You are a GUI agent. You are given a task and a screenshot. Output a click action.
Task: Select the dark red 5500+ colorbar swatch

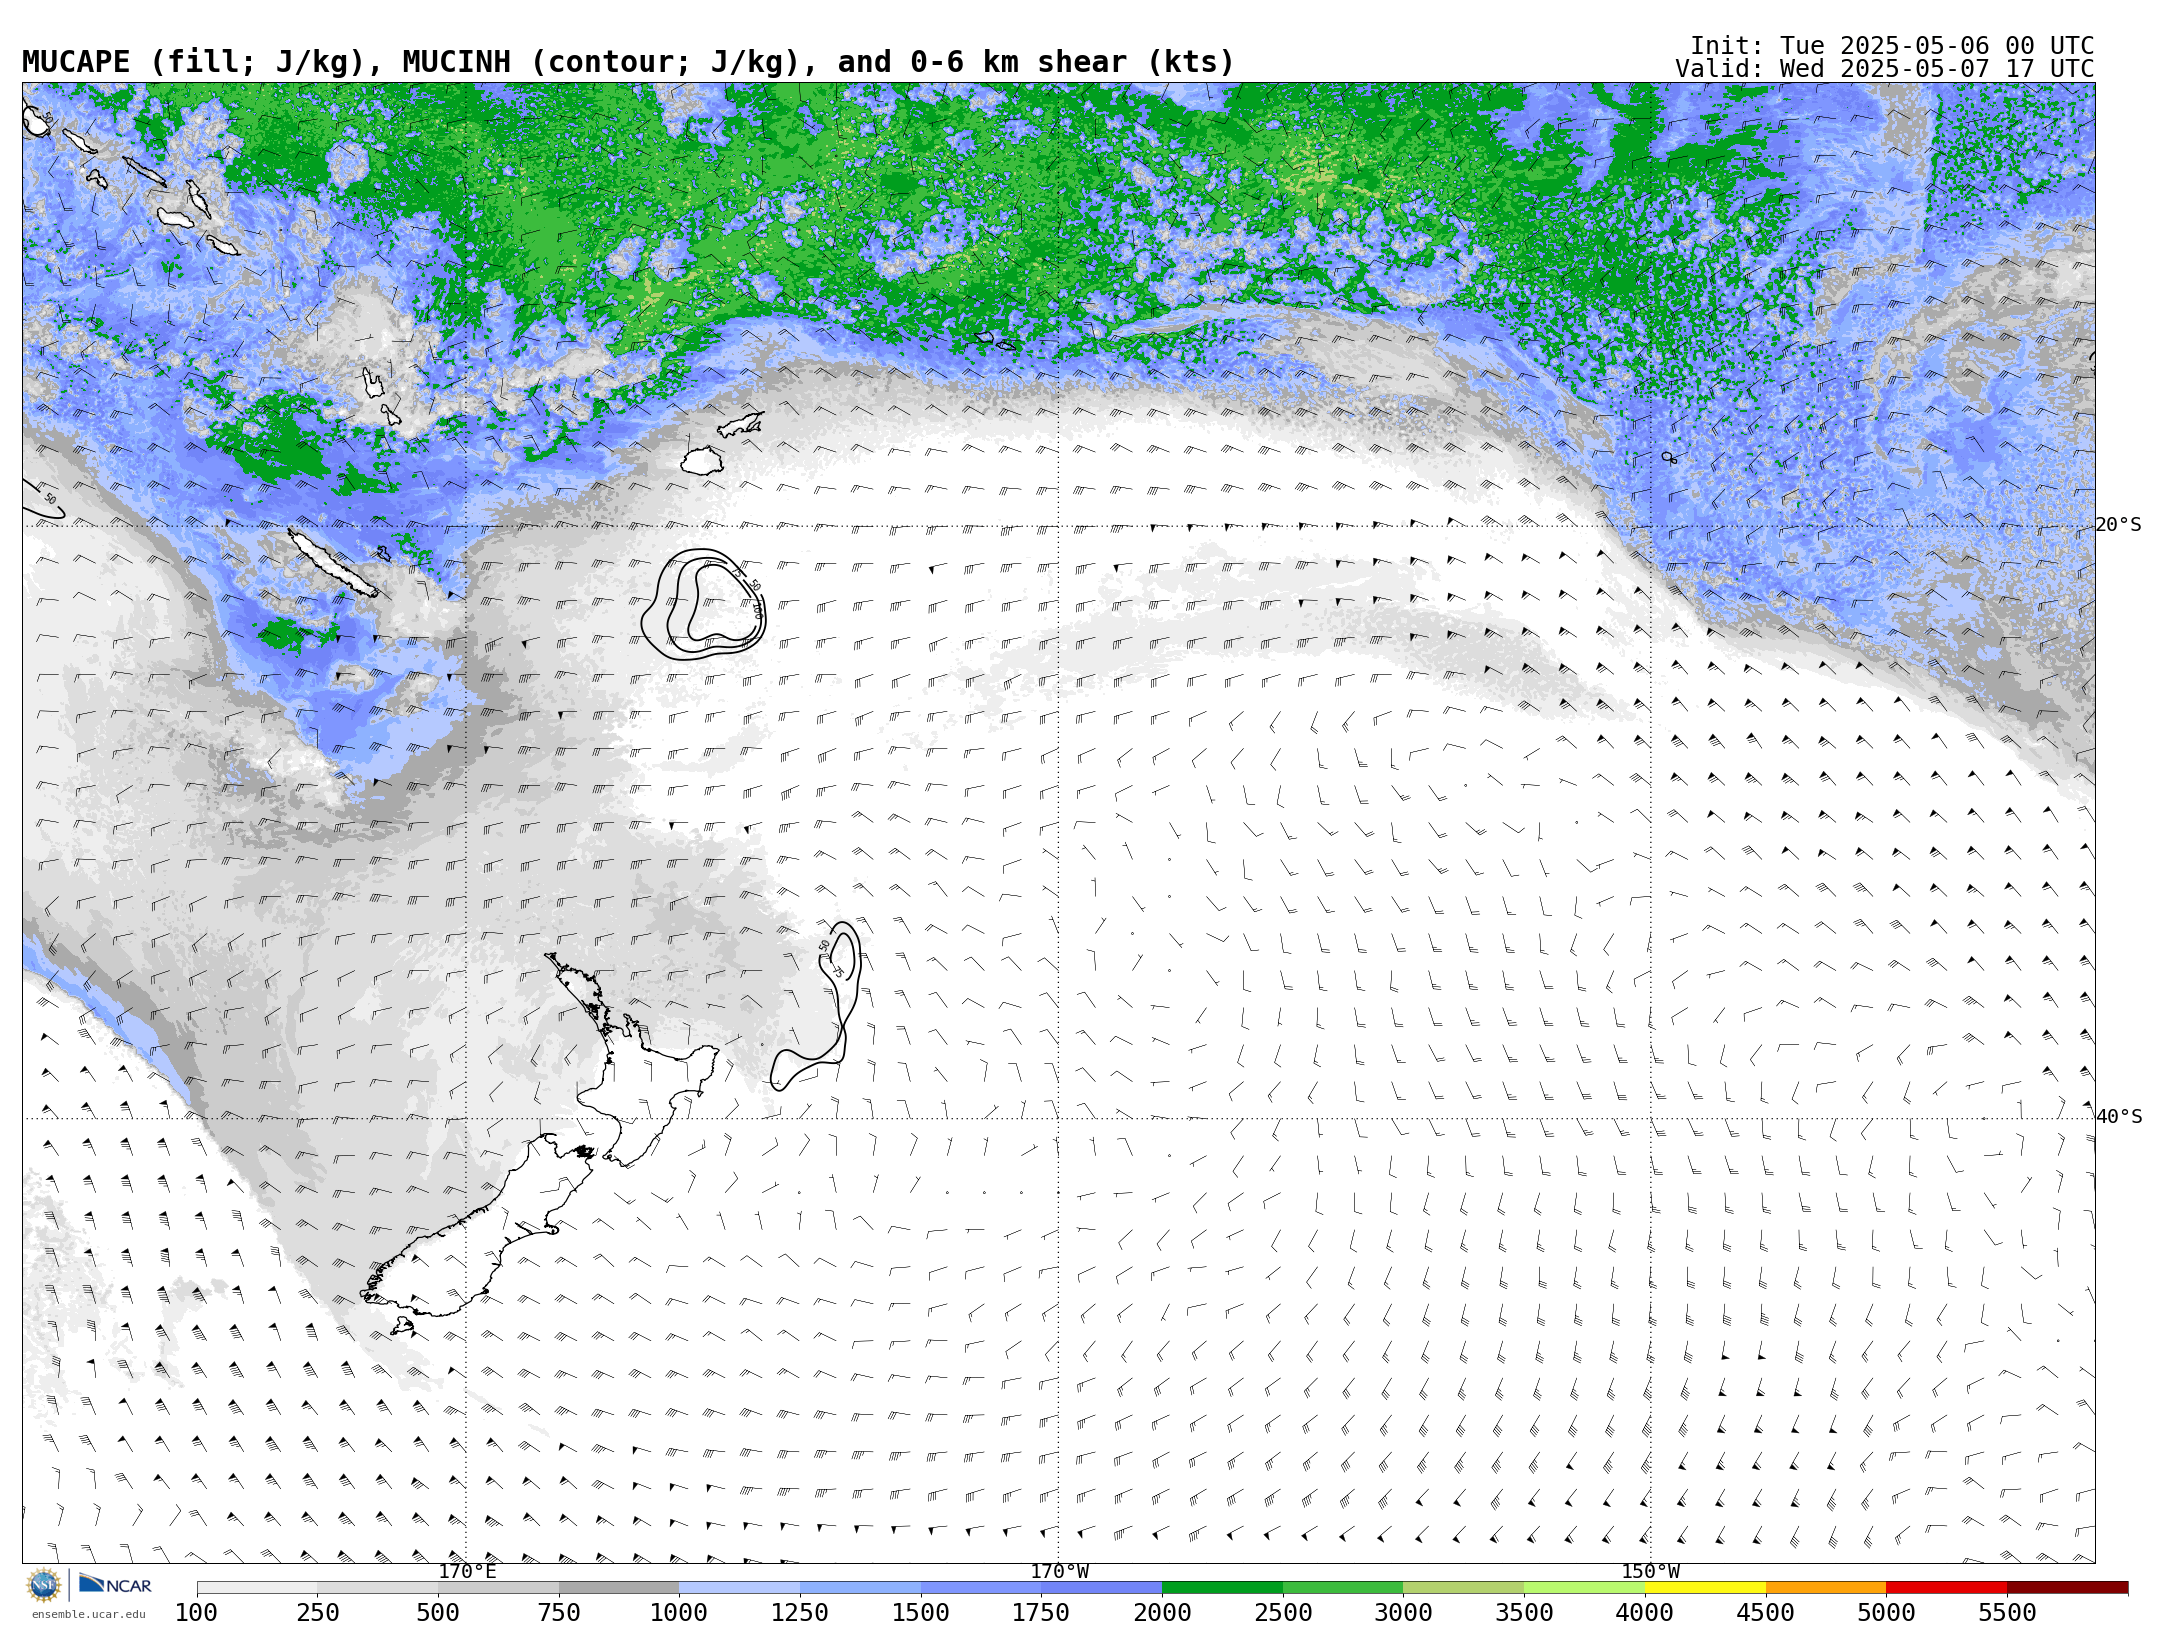(2068, 1588)
